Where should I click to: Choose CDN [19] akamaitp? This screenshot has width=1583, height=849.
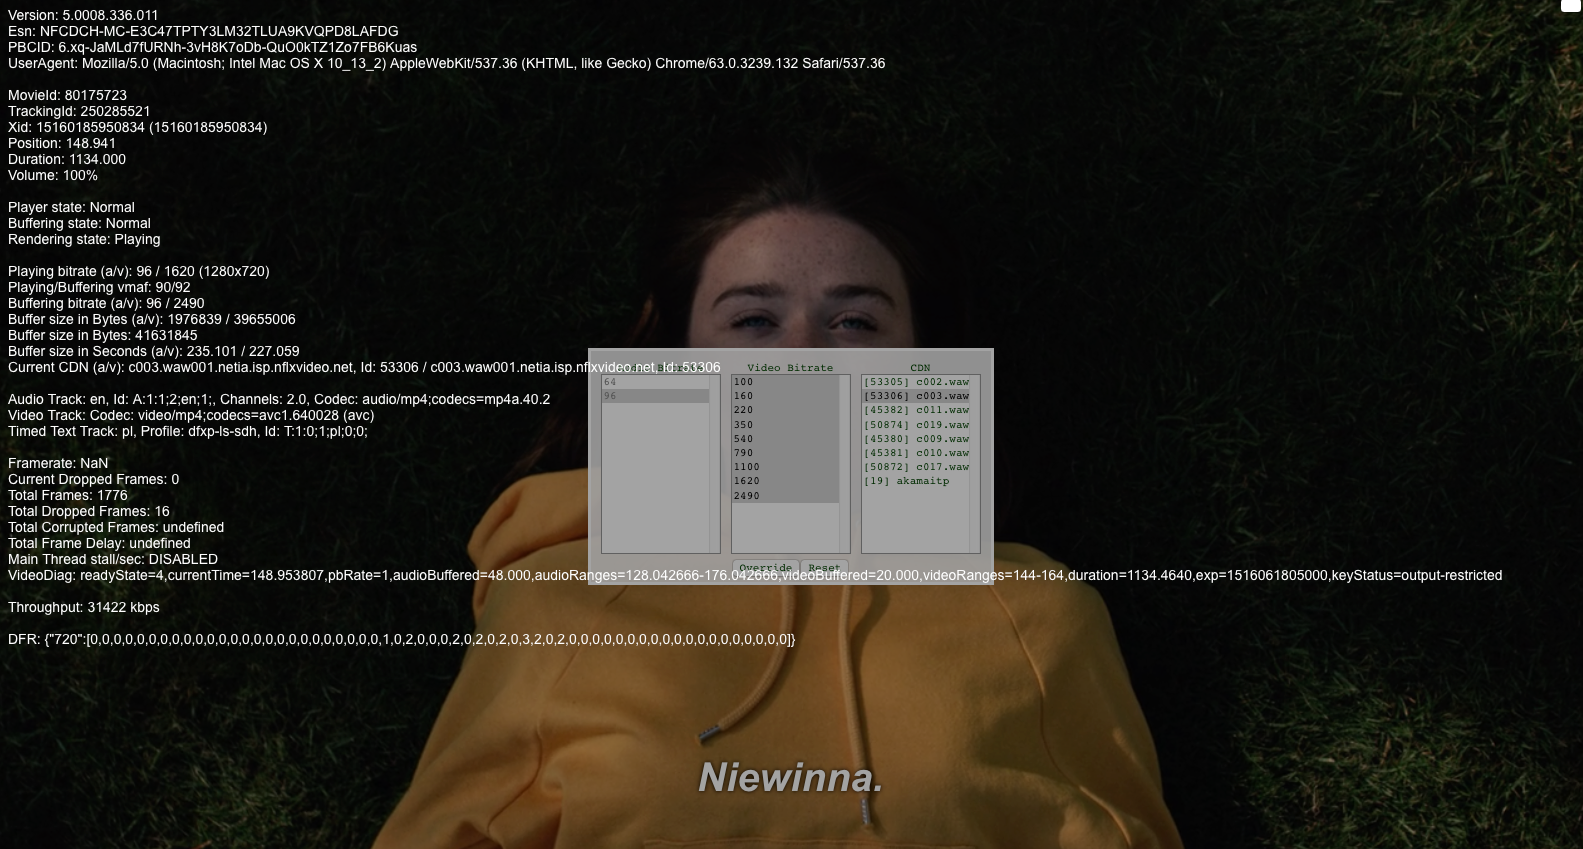tap(916, 481)
